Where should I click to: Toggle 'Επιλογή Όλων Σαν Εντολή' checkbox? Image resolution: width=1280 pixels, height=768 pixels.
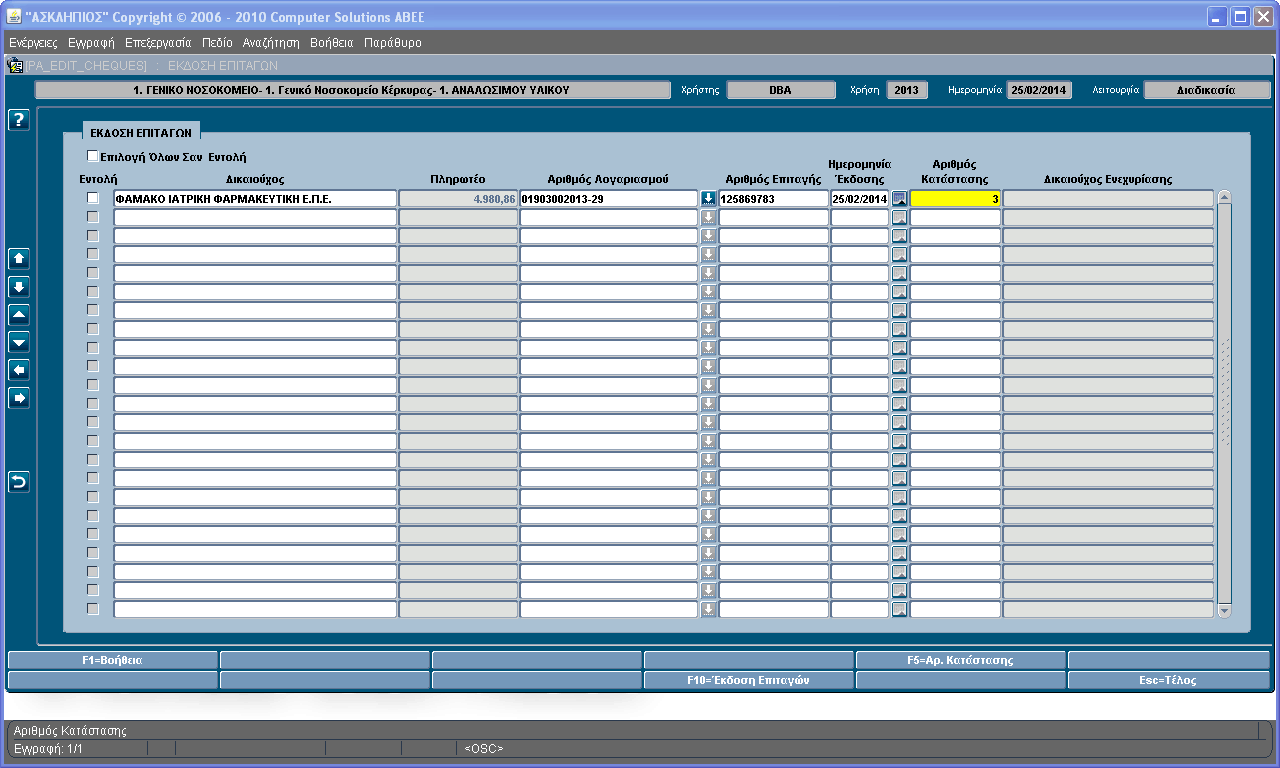(93, 156)
